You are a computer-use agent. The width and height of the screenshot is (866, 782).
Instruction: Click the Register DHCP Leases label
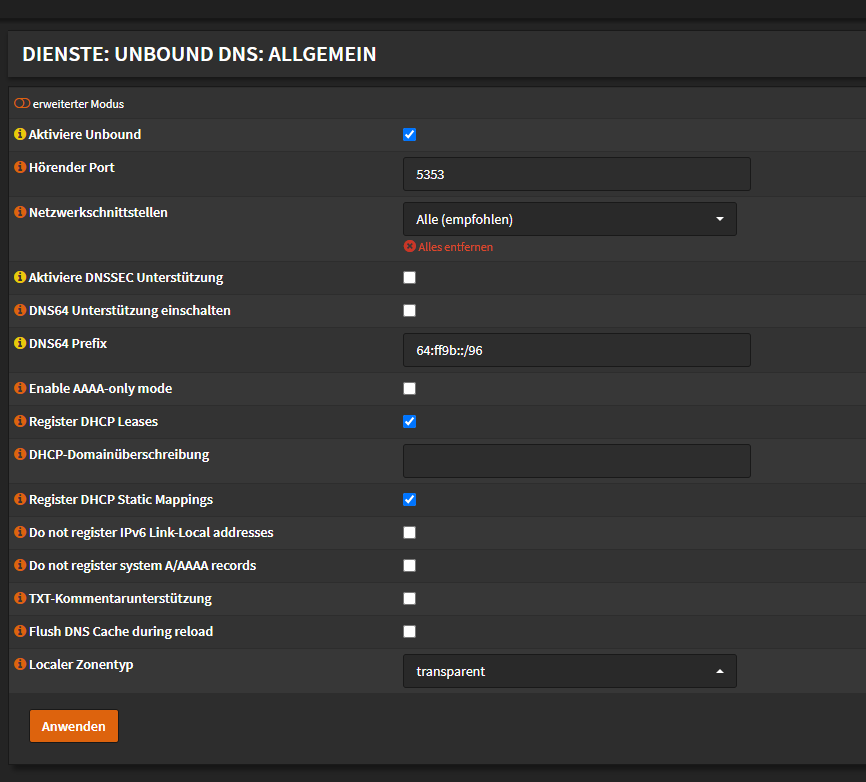93,421
